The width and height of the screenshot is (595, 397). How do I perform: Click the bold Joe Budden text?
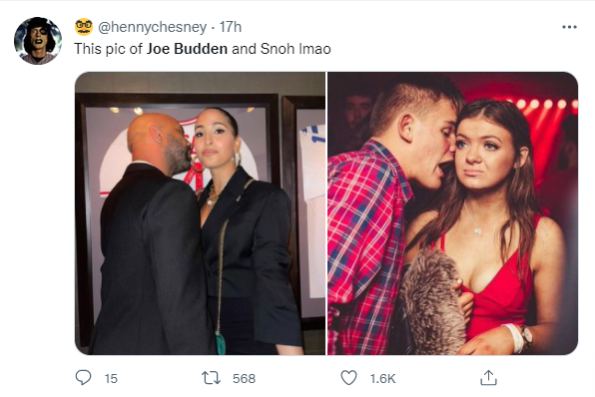187,49
